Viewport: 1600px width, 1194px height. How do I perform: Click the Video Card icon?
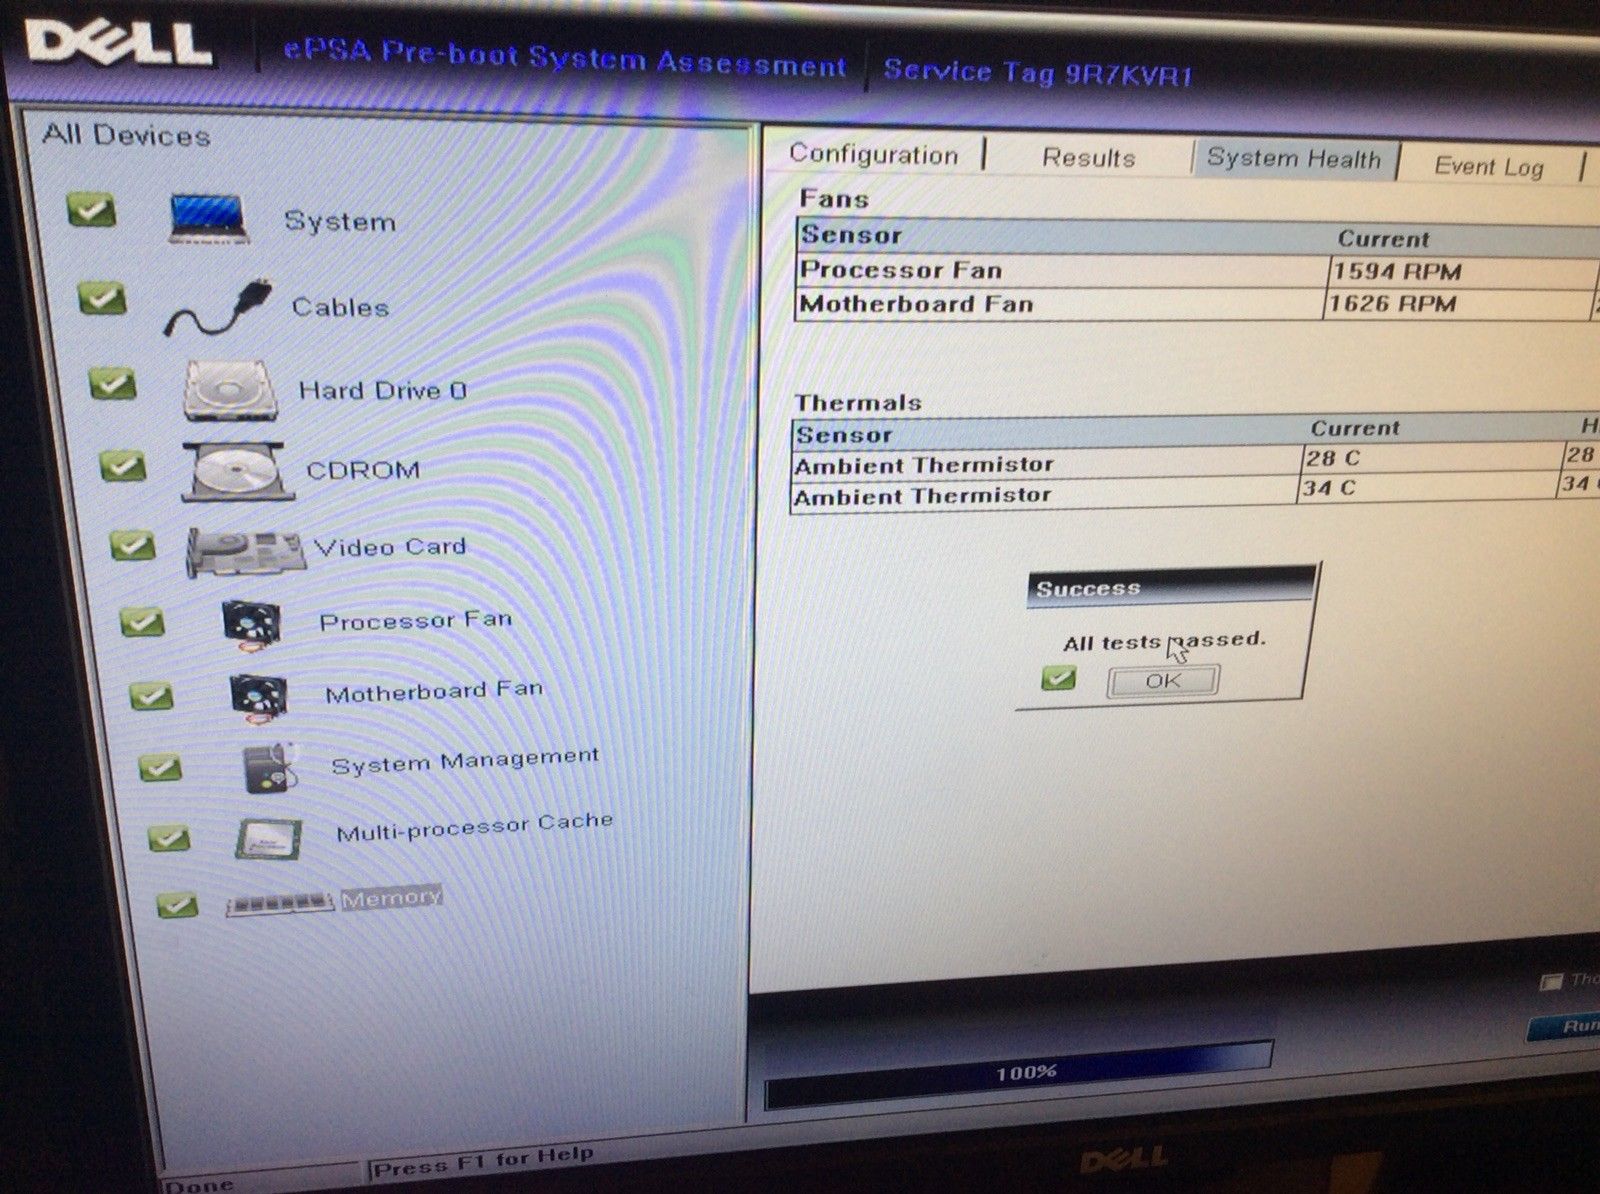coord(245,551)
